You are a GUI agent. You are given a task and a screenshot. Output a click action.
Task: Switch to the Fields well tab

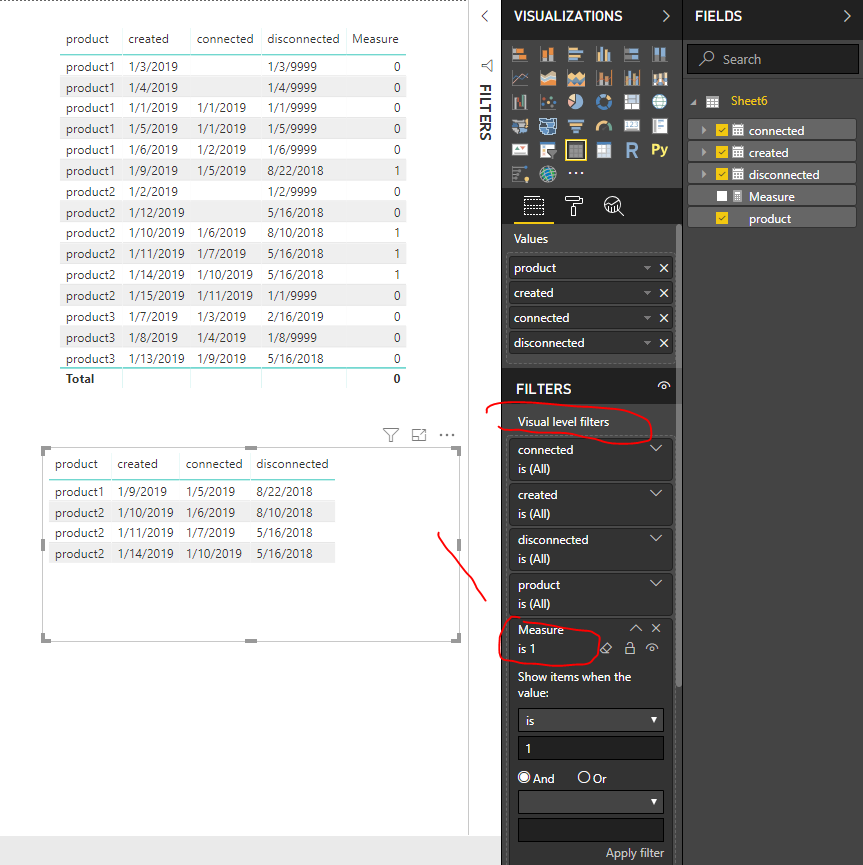(x=534, y=206)
